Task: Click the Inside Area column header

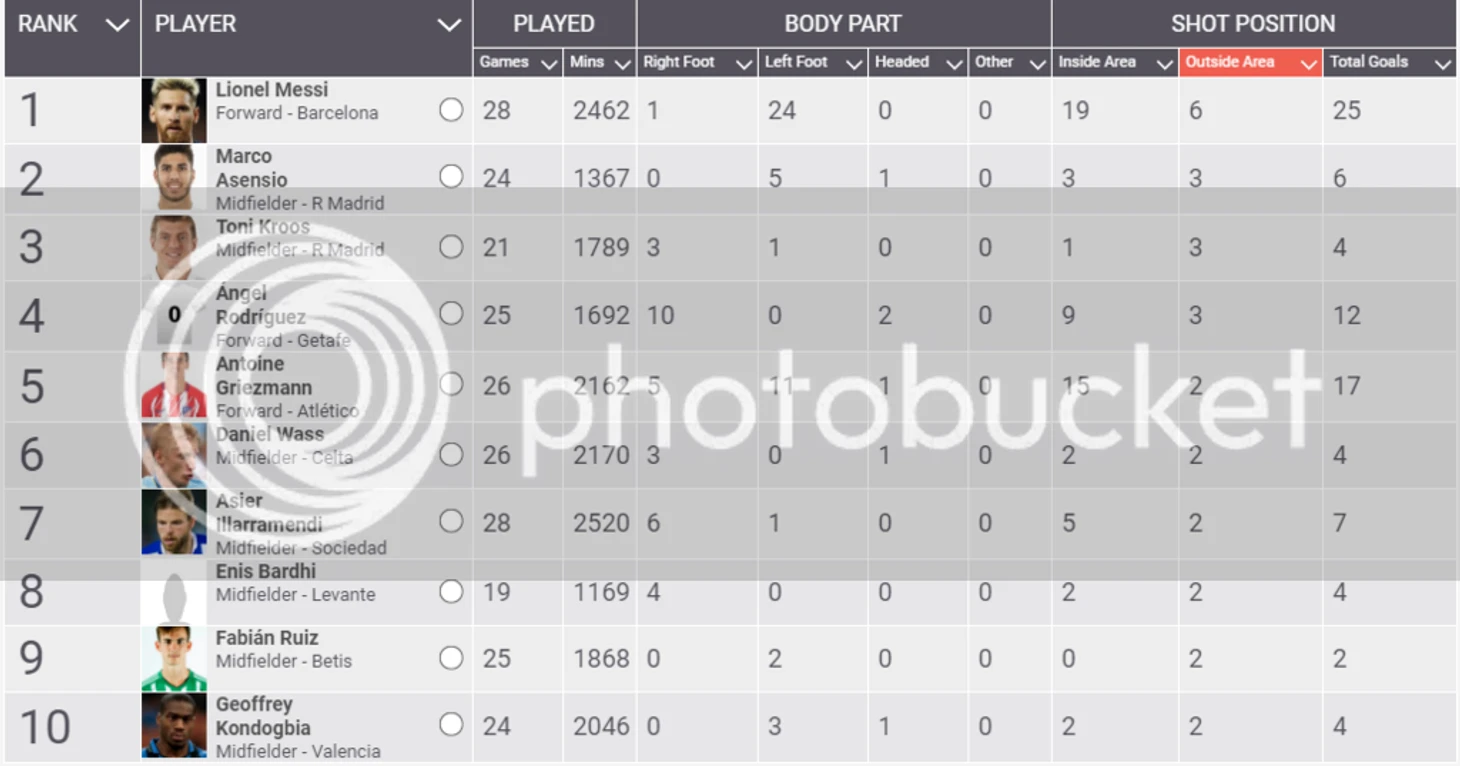Action: pyautogui.click(x=1115, y=62)
